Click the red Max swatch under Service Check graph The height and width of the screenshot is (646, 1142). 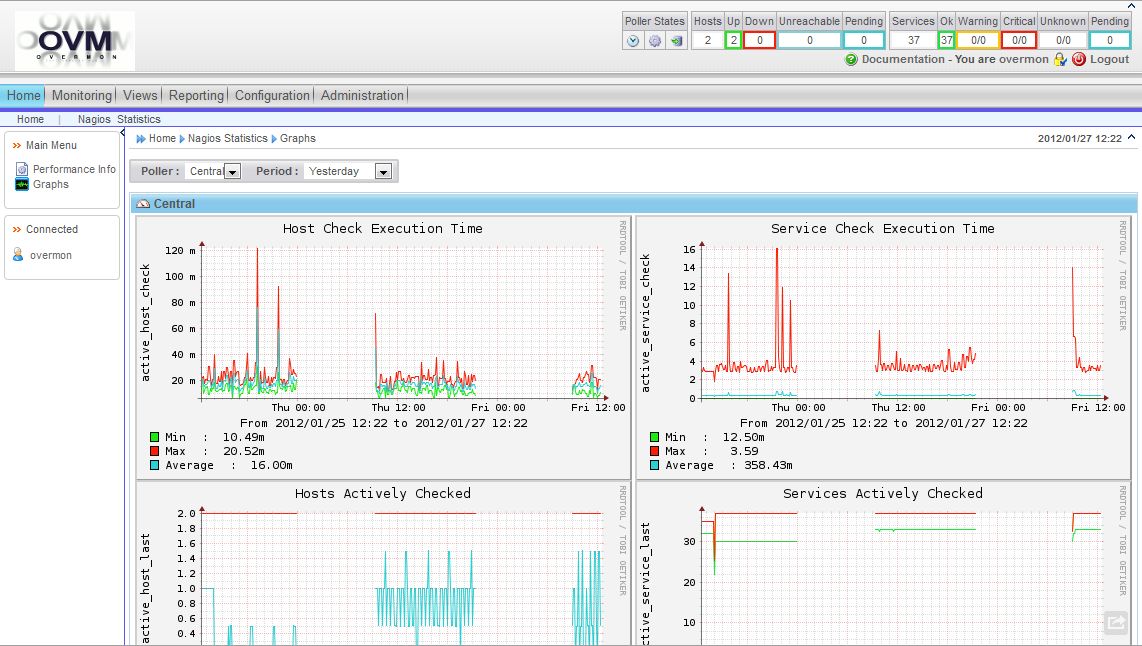point(654,452)
